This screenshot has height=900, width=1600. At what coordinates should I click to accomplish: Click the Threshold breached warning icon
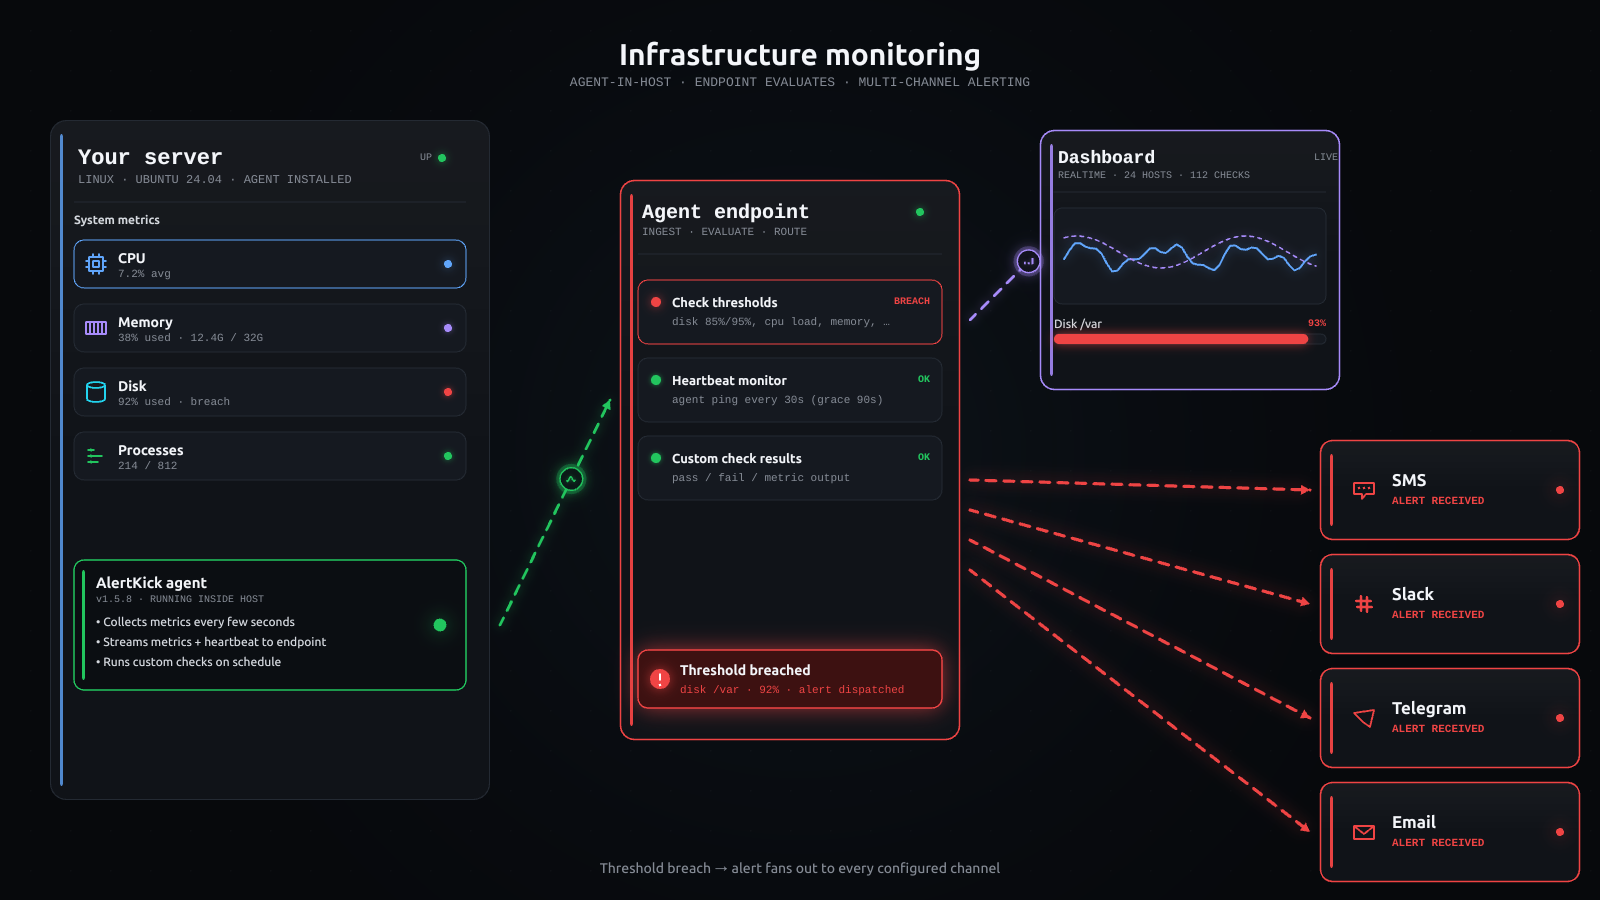pos(660,679)
